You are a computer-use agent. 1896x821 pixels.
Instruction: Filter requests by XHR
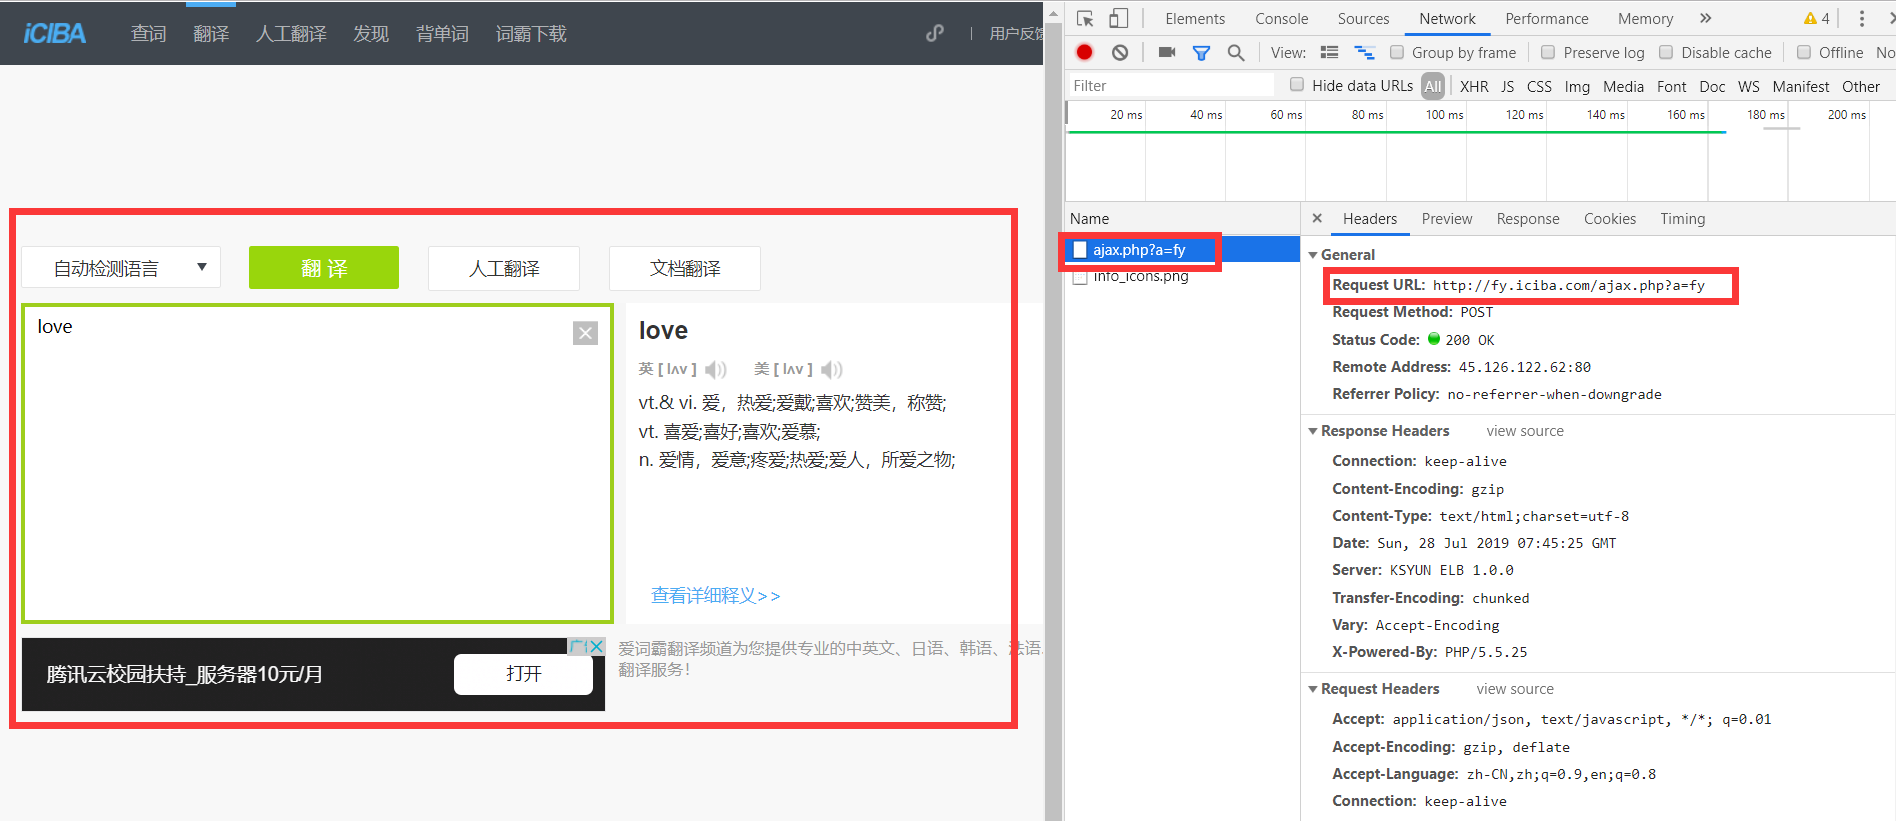click(x=1474, y=86)
